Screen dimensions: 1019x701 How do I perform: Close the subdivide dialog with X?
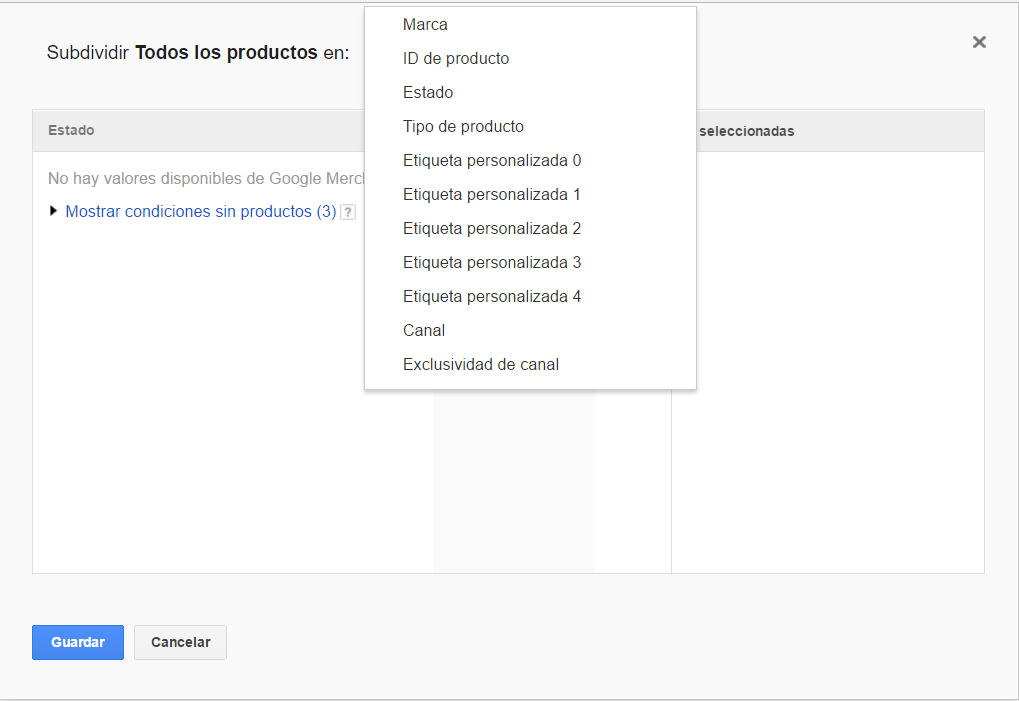coord(979,42)
